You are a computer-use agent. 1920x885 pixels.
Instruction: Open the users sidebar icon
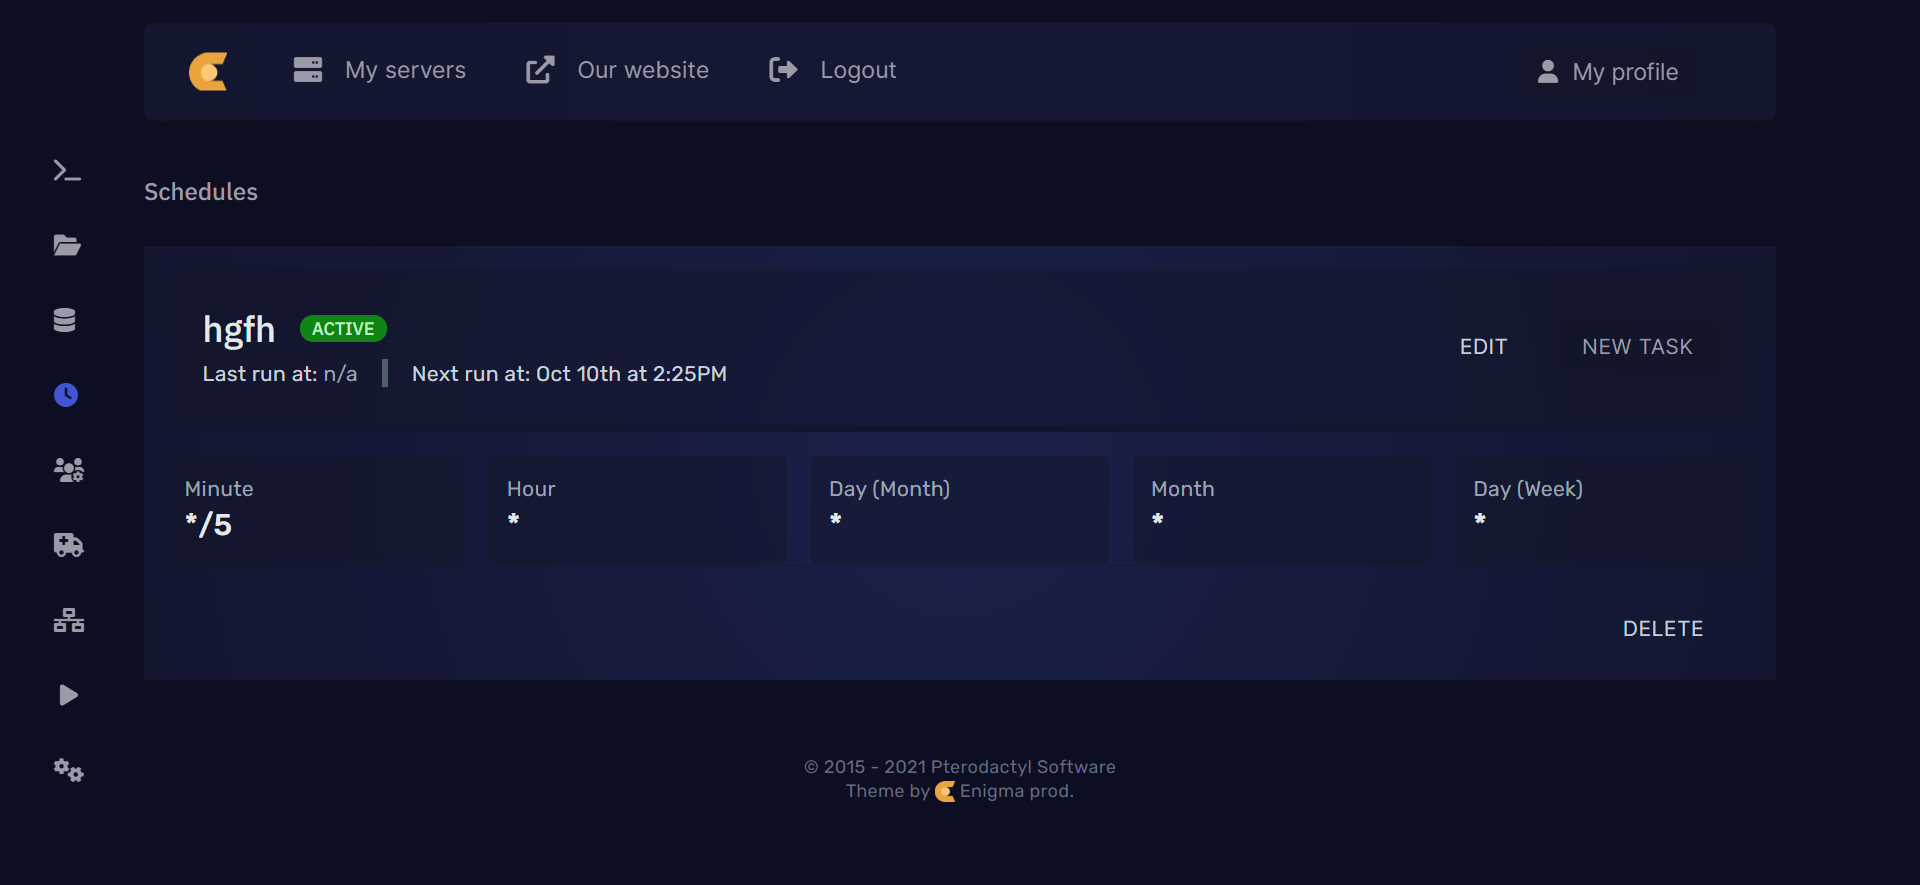(x=68, y=470)
